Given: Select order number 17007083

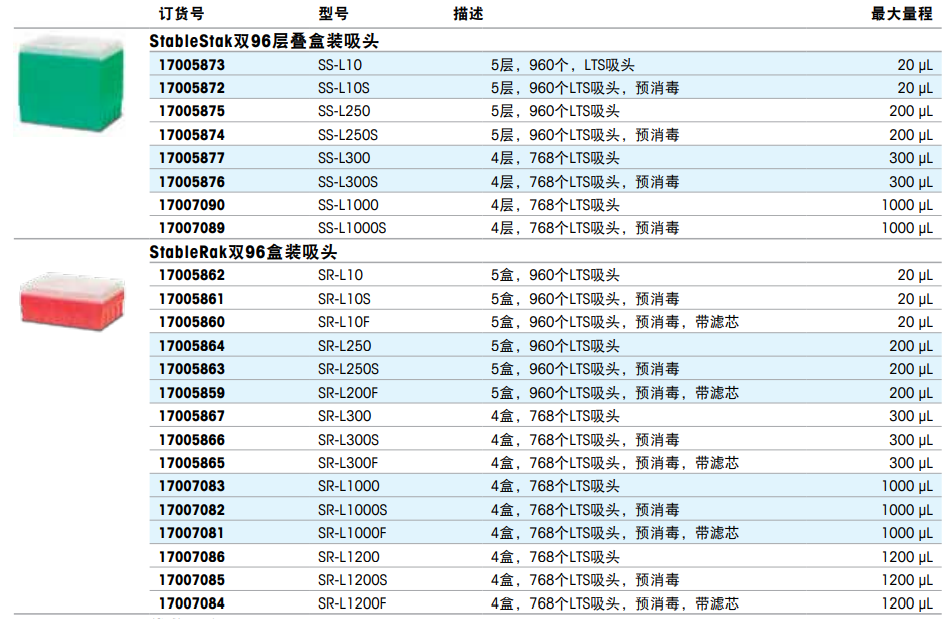Looking at the screenshot, I should tap(192, 486).
